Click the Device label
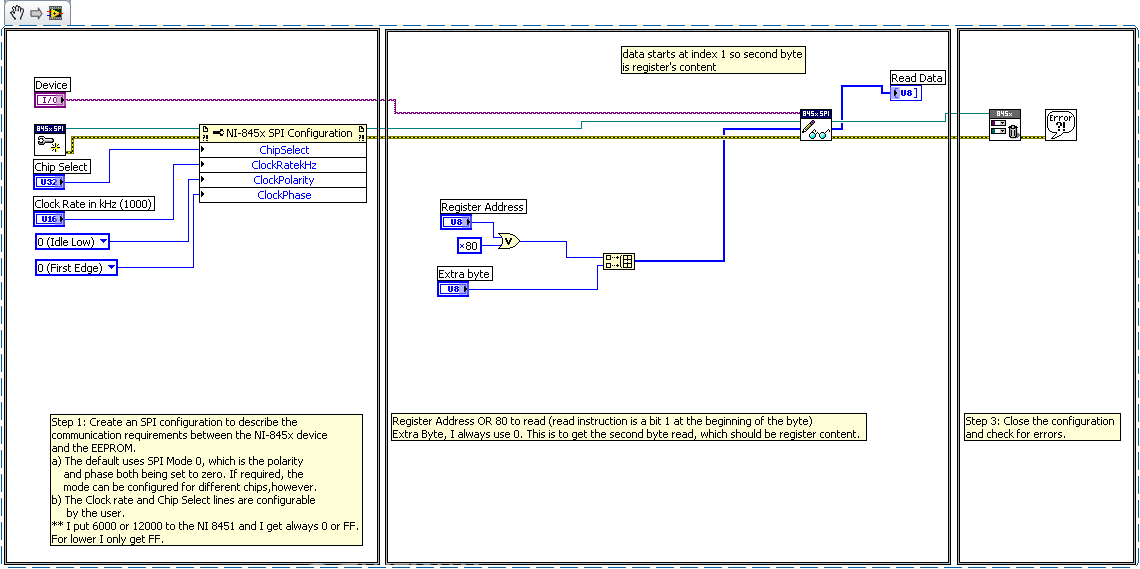 [x=52, y=85]
